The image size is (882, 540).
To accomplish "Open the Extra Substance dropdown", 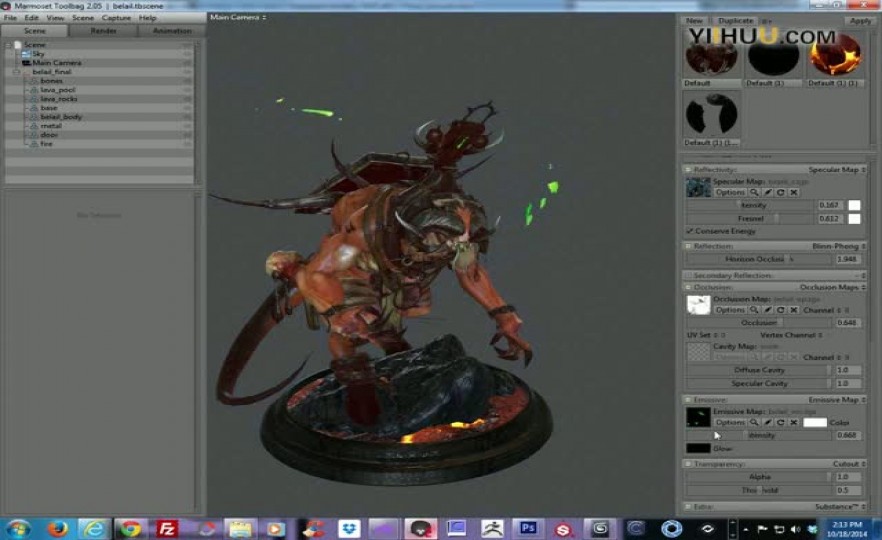I will coord(841,507).
